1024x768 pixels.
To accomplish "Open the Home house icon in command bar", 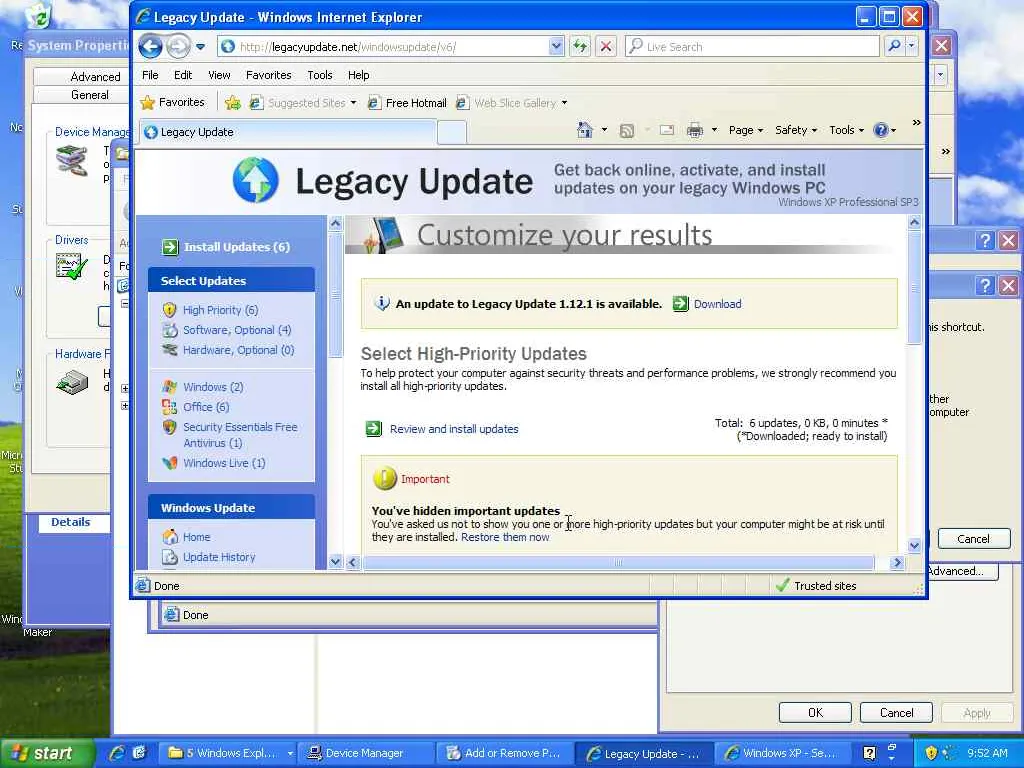I will tap(584, 130).
